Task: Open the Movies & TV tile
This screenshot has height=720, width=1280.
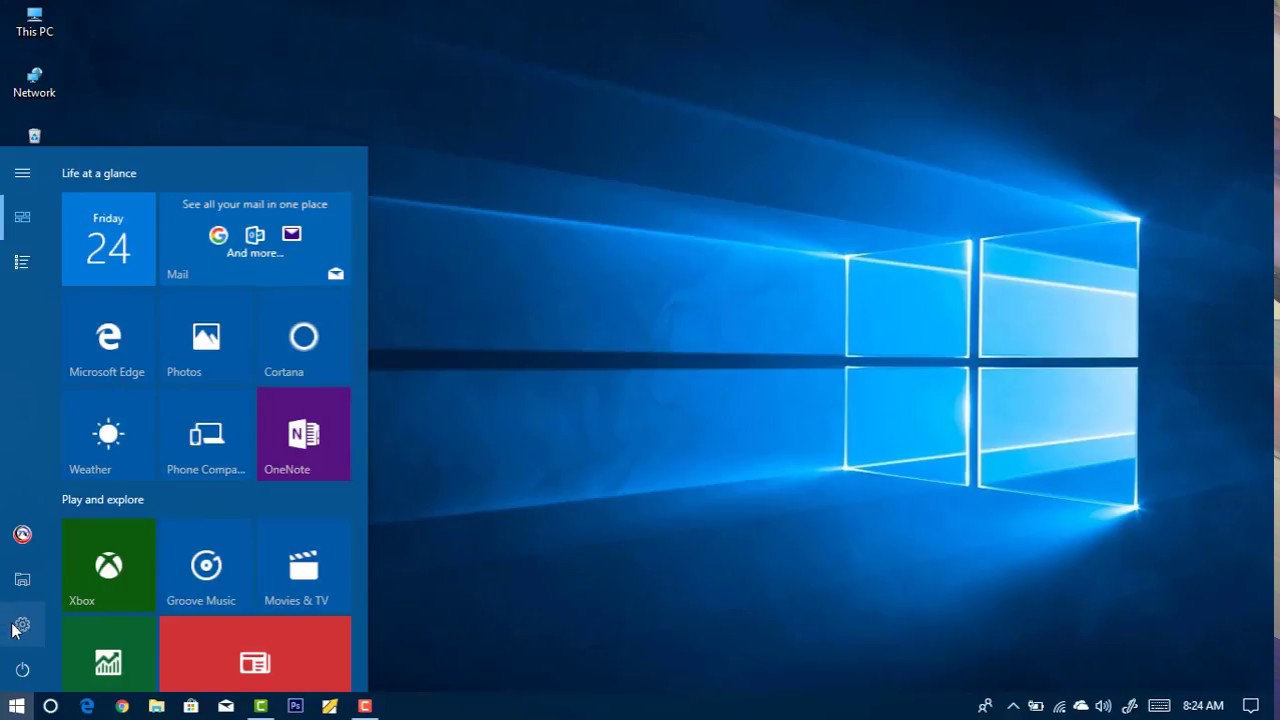Action: (x=304, y=565)
